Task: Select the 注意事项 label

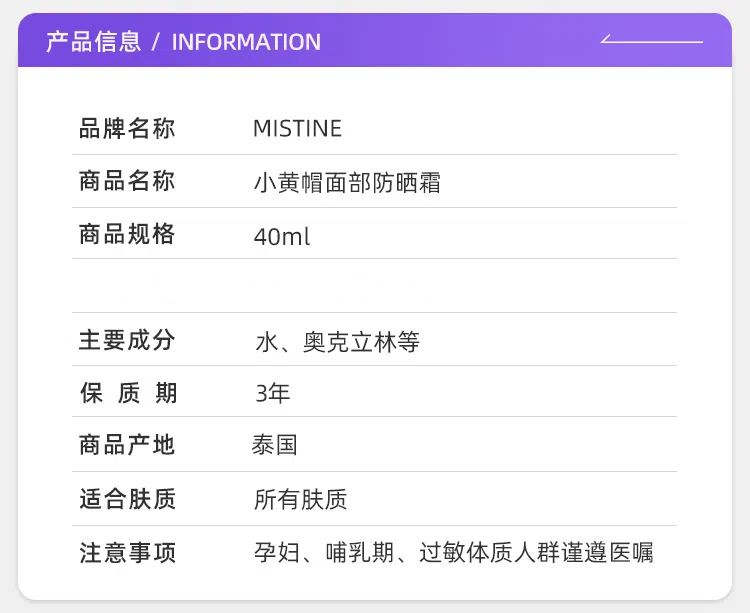Action: [x=127, y=553]
